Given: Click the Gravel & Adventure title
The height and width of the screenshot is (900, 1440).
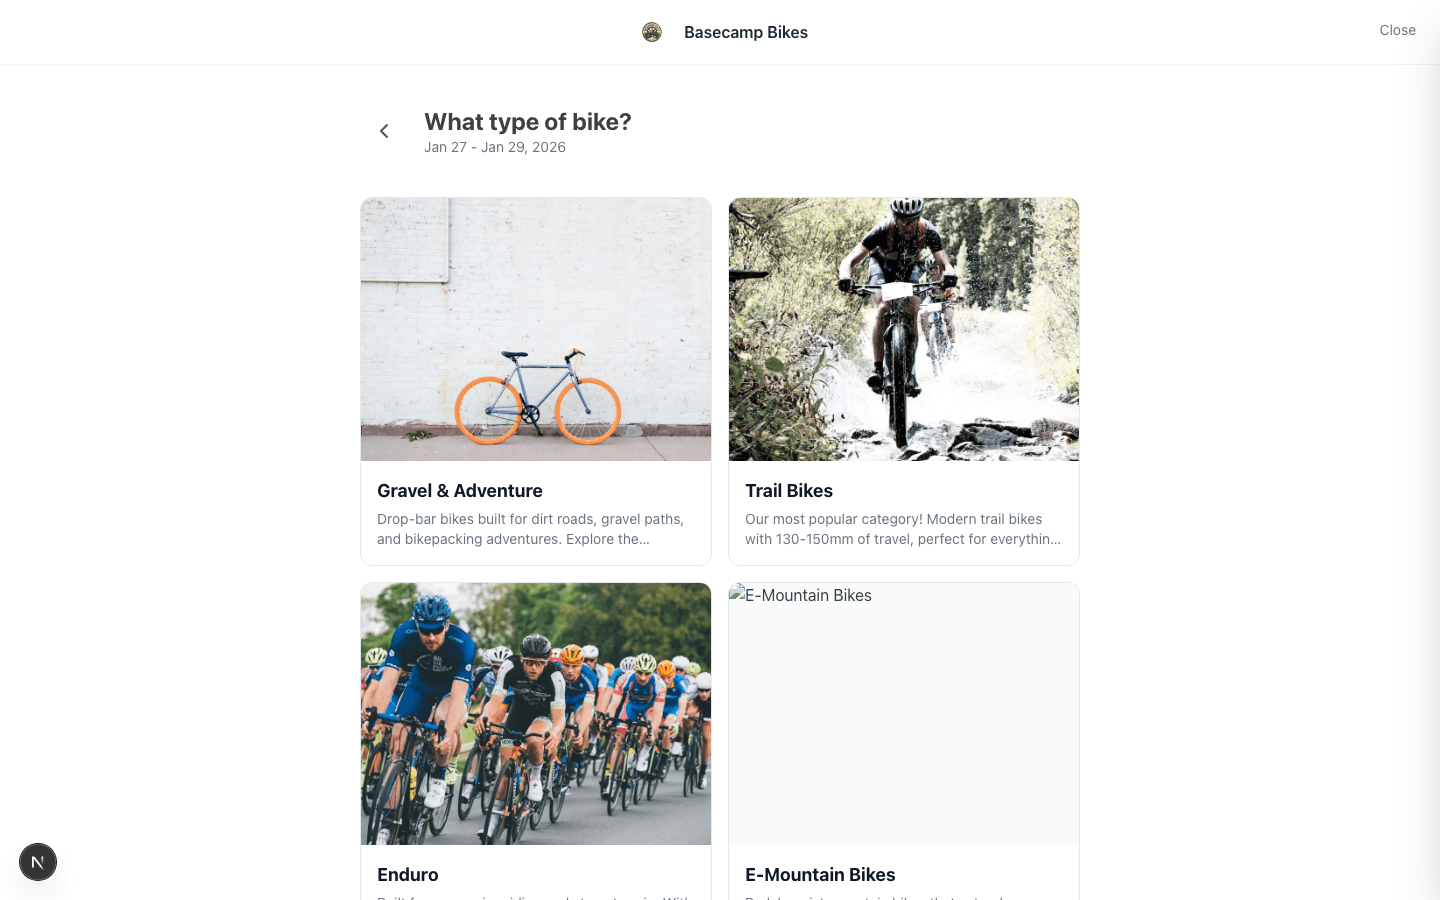Looking at the screenshot, I should pyautogui.click(x=460, y=491).
